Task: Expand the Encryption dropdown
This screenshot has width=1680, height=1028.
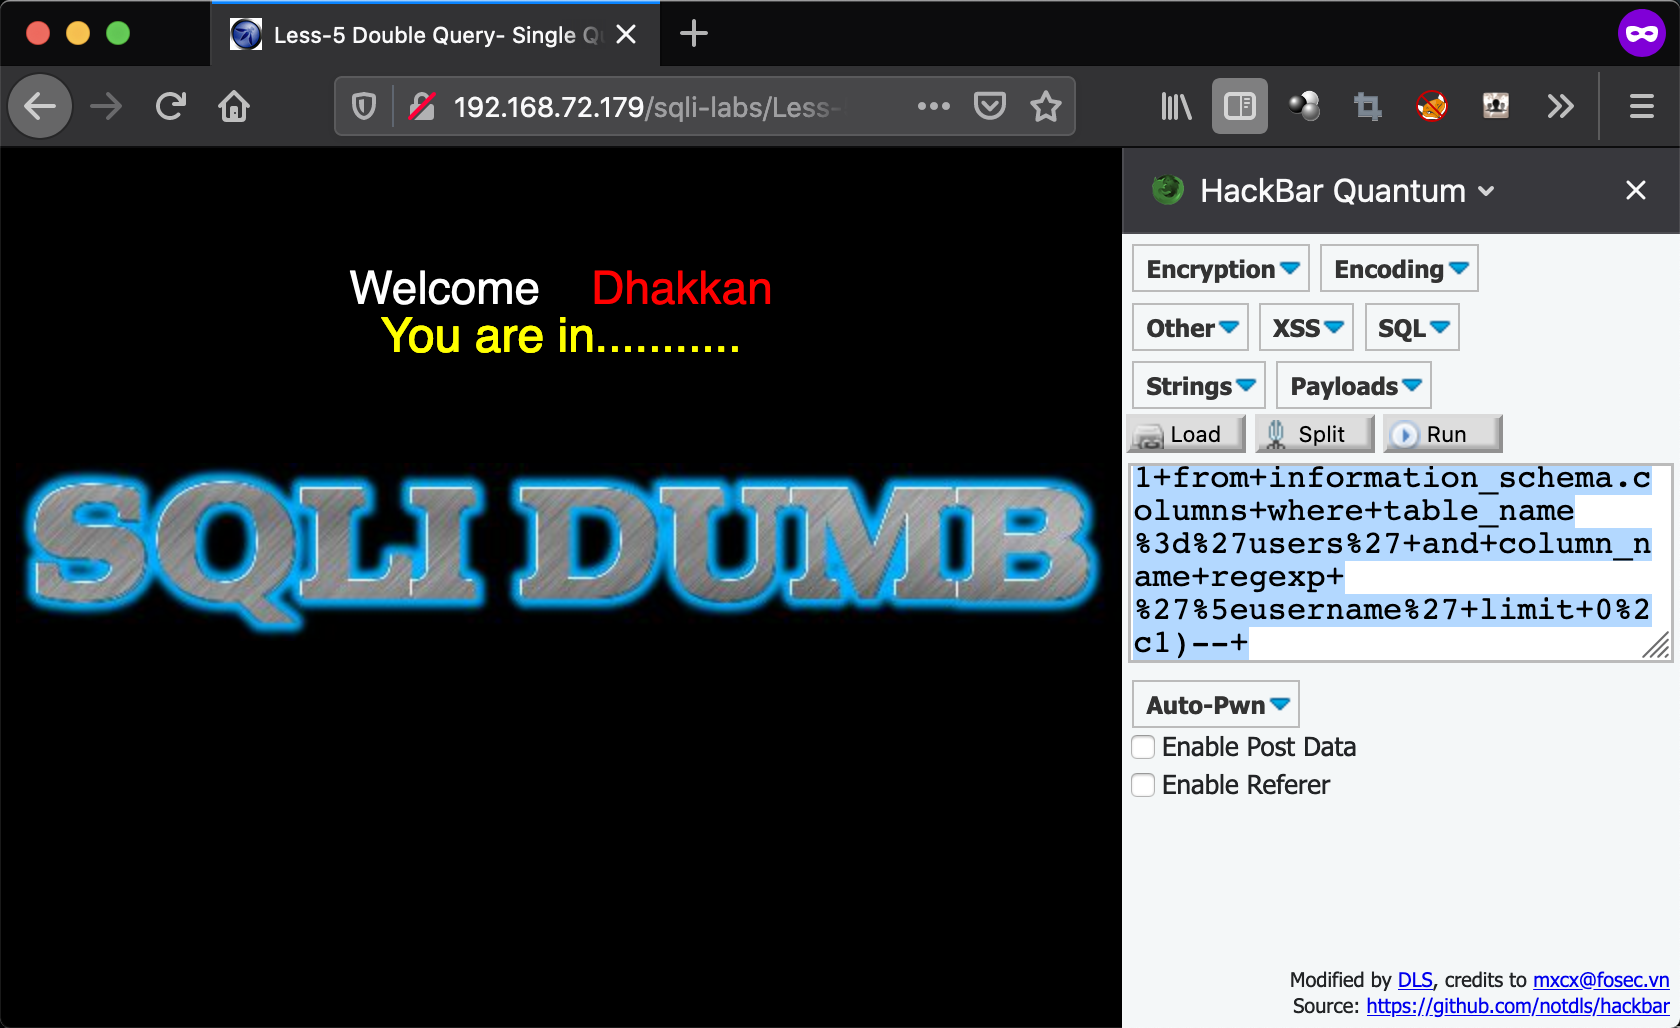Action: point(1220,269)
